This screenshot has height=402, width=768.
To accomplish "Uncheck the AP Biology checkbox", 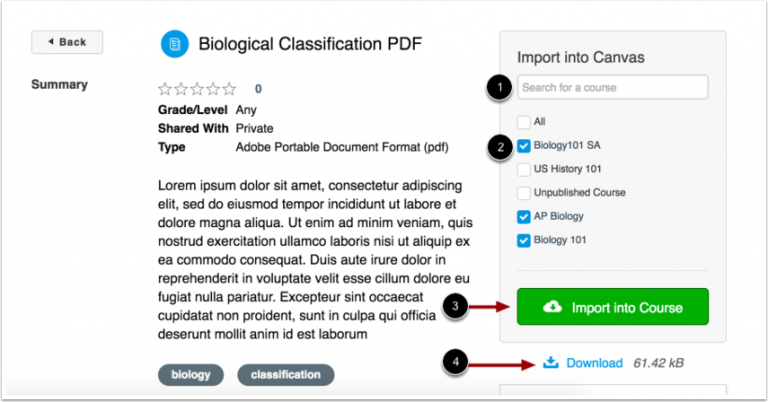I will coord(524,216).
